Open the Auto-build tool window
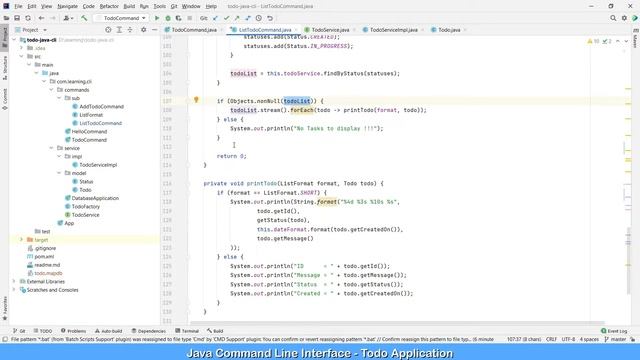 [109, 331]
